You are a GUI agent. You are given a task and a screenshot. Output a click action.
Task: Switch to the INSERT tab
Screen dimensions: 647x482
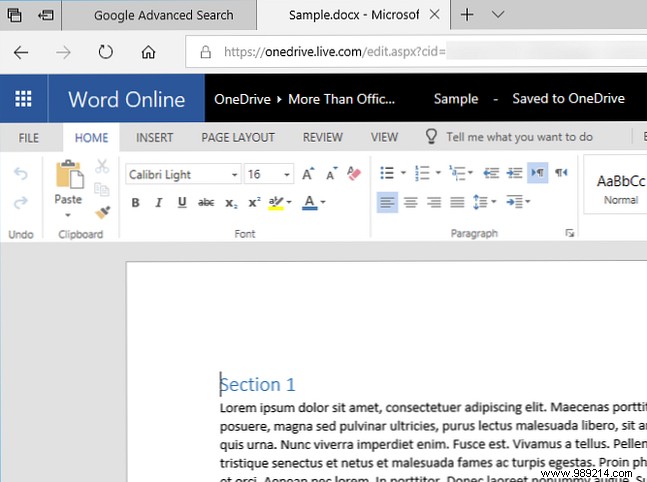[154, 138]
